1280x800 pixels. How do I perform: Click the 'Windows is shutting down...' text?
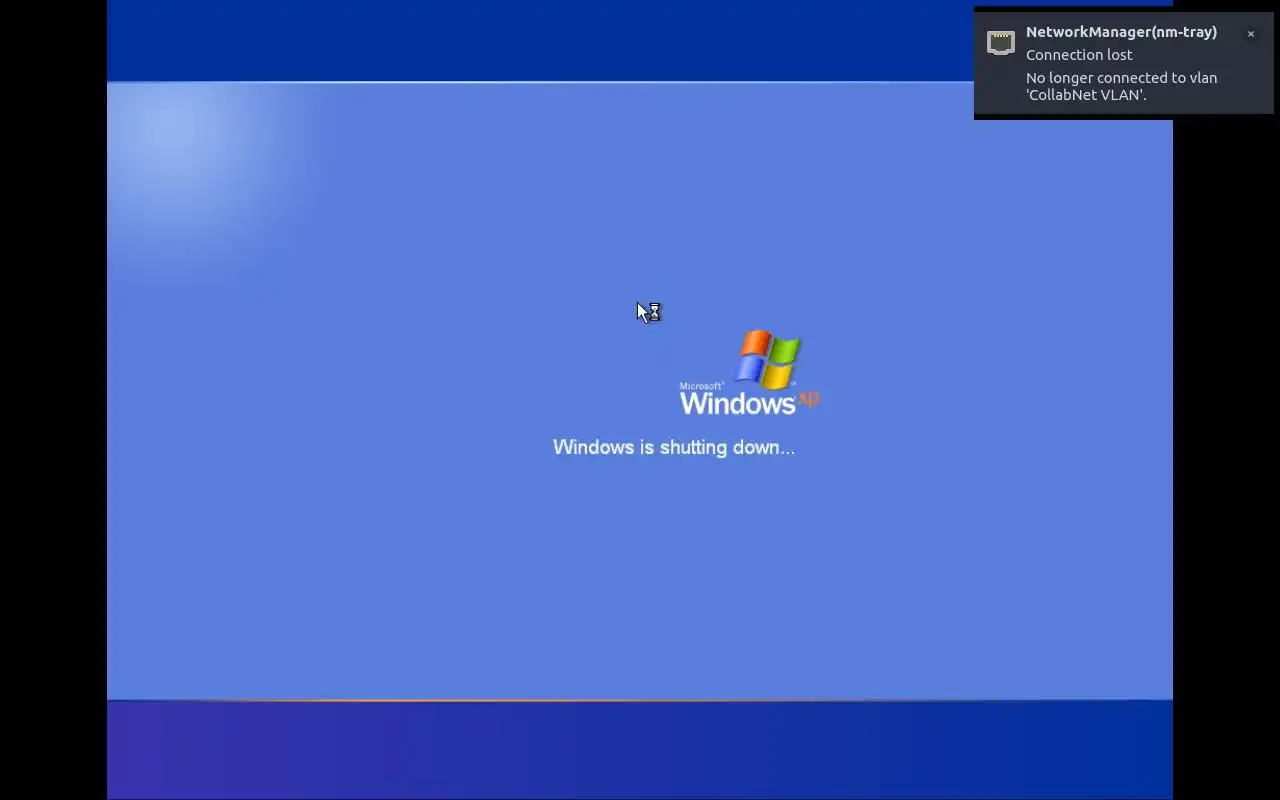(x=674, y=447)
